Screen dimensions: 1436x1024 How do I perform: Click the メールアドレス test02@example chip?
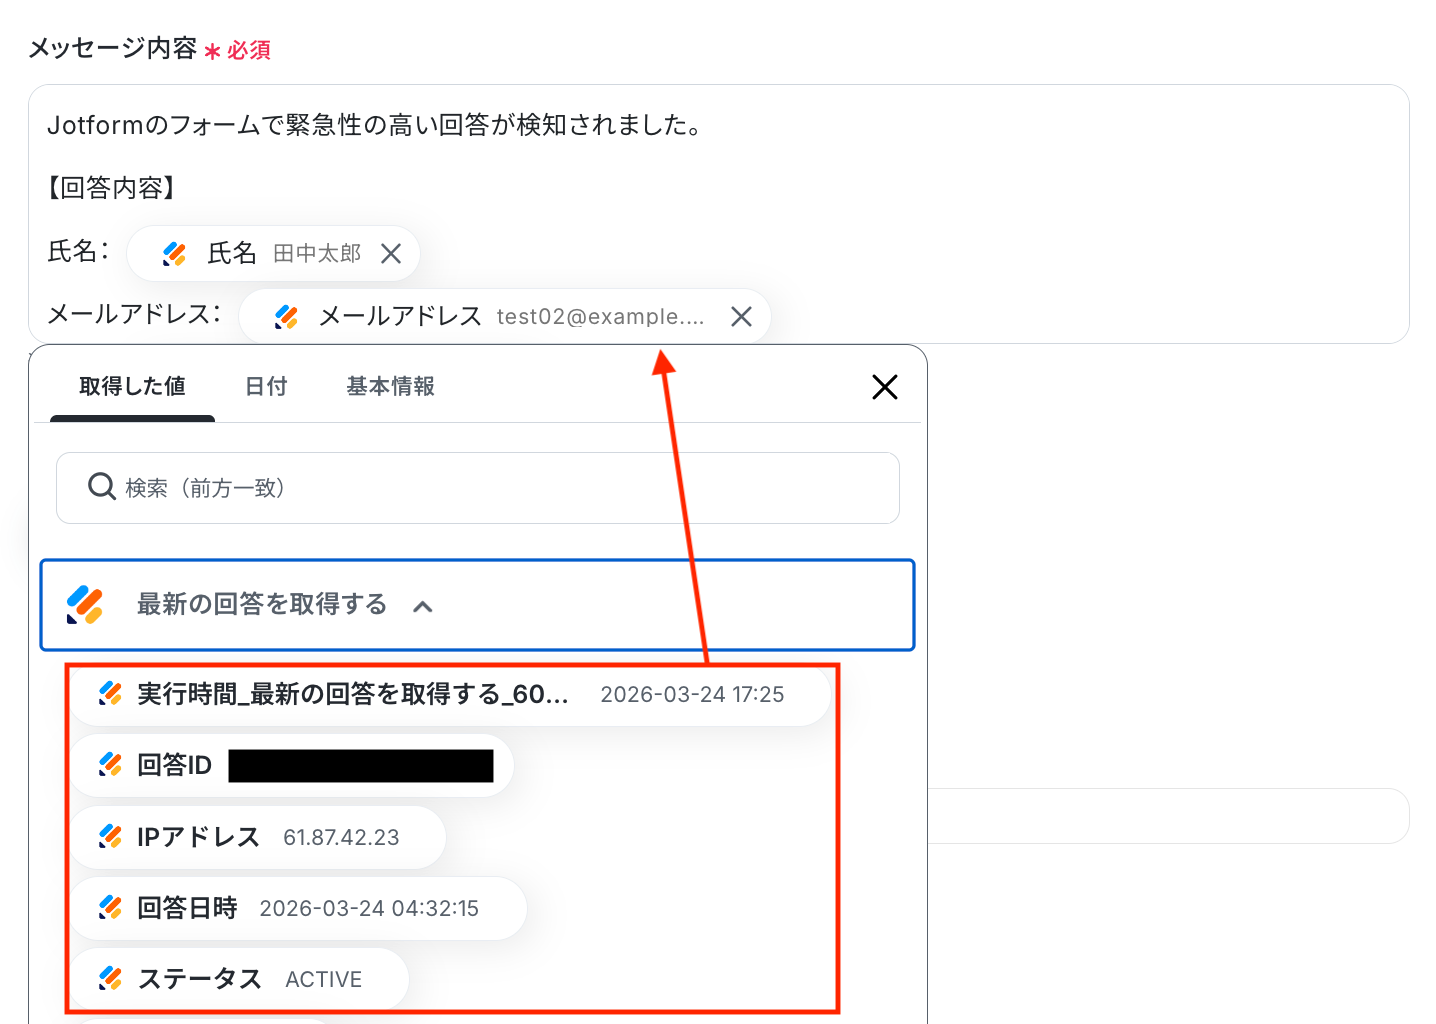(505, 317)
